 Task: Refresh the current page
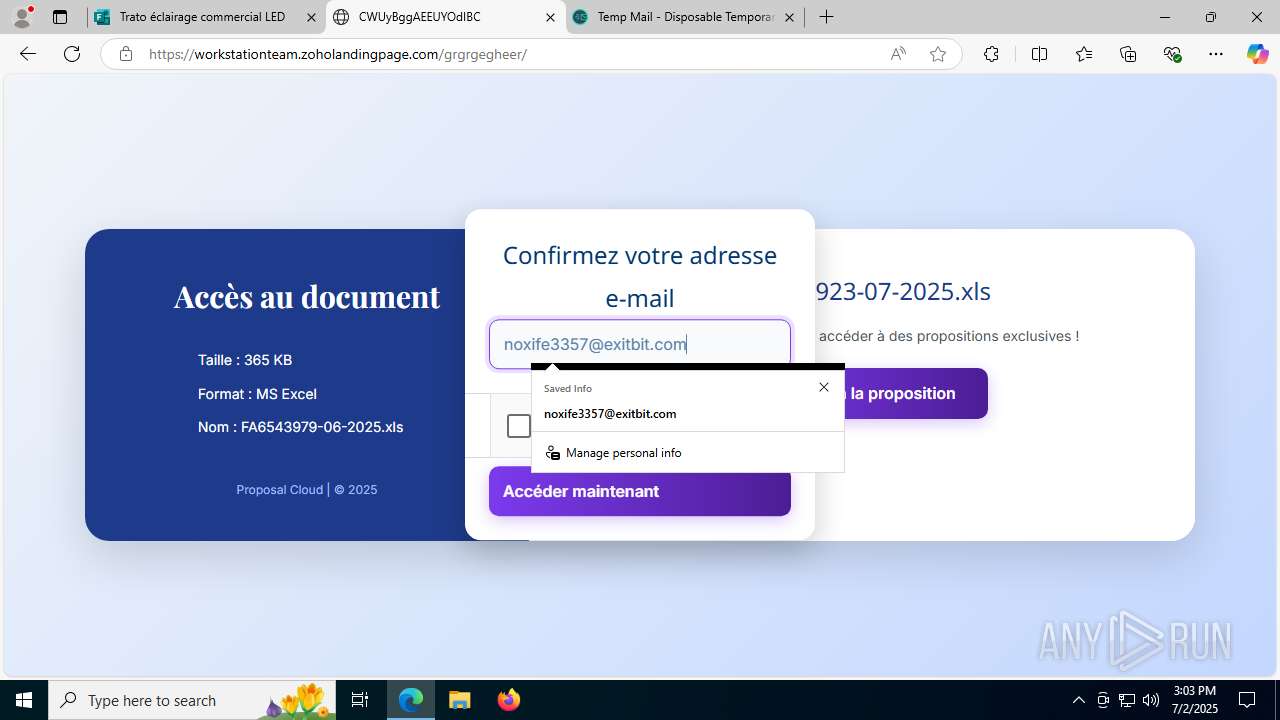72,54
